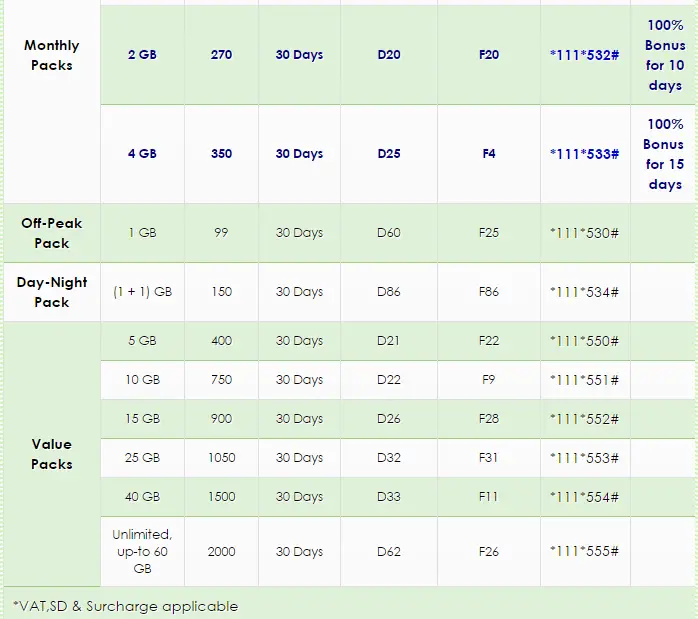Select the *111*534# Day-Night code

[x=584, y=292]
